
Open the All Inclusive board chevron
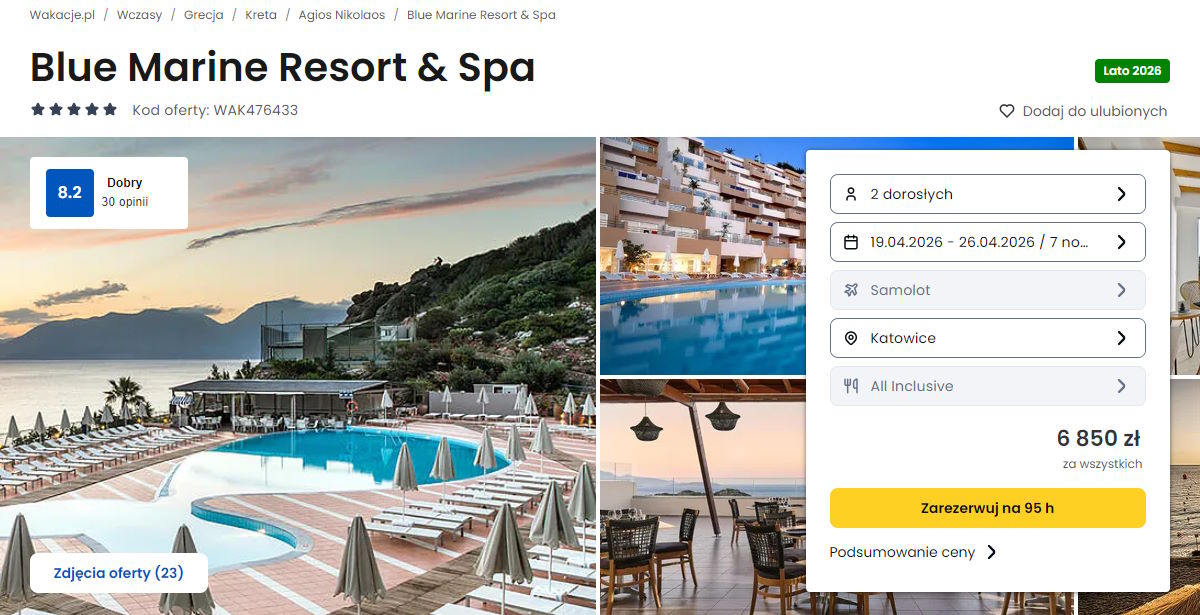[x=1121, y=386]
